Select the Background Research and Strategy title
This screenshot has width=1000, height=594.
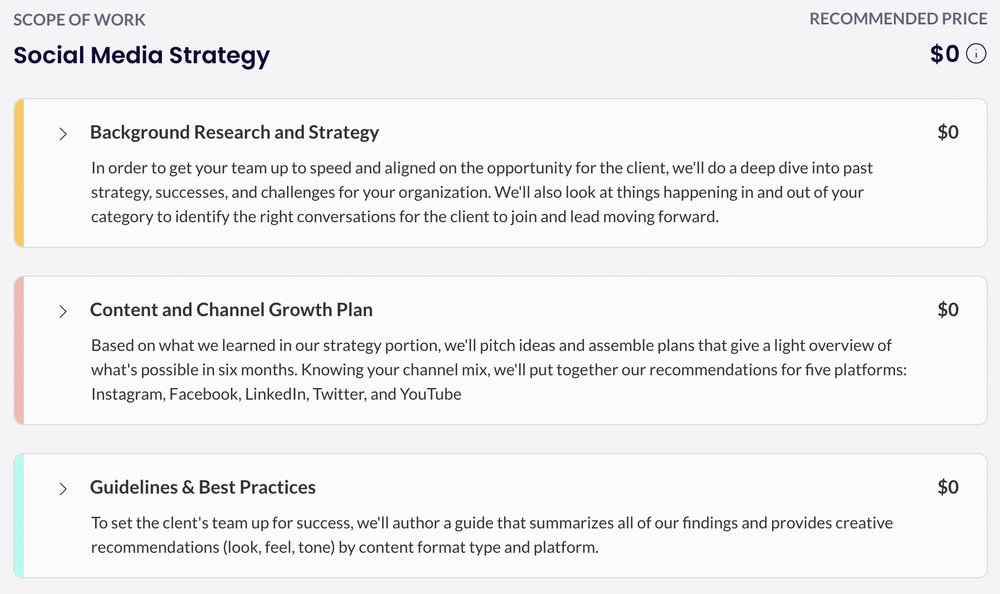tap(234, 132)
